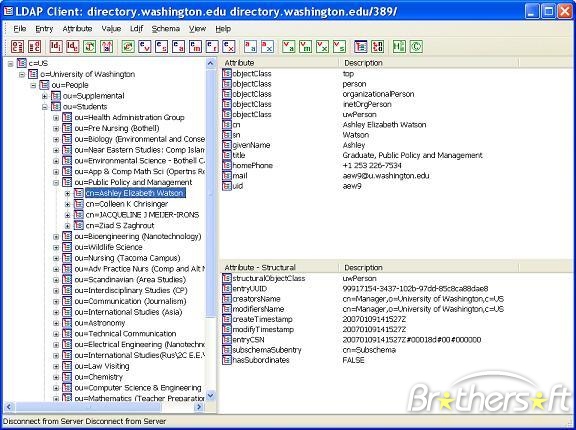Viewport: 576px width, 430px height.
Task: Open the View menu
Action: coord(197,29)
